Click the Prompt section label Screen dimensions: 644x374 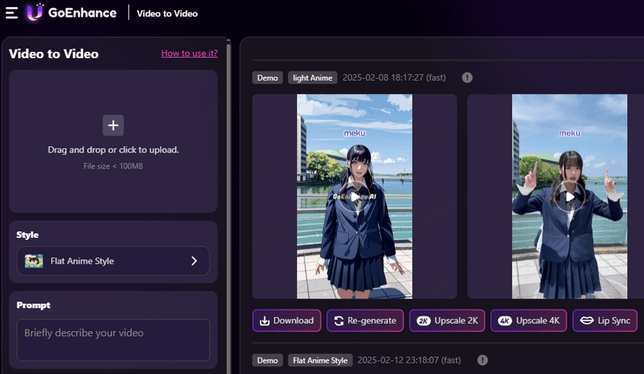click(x=33, y=305)
